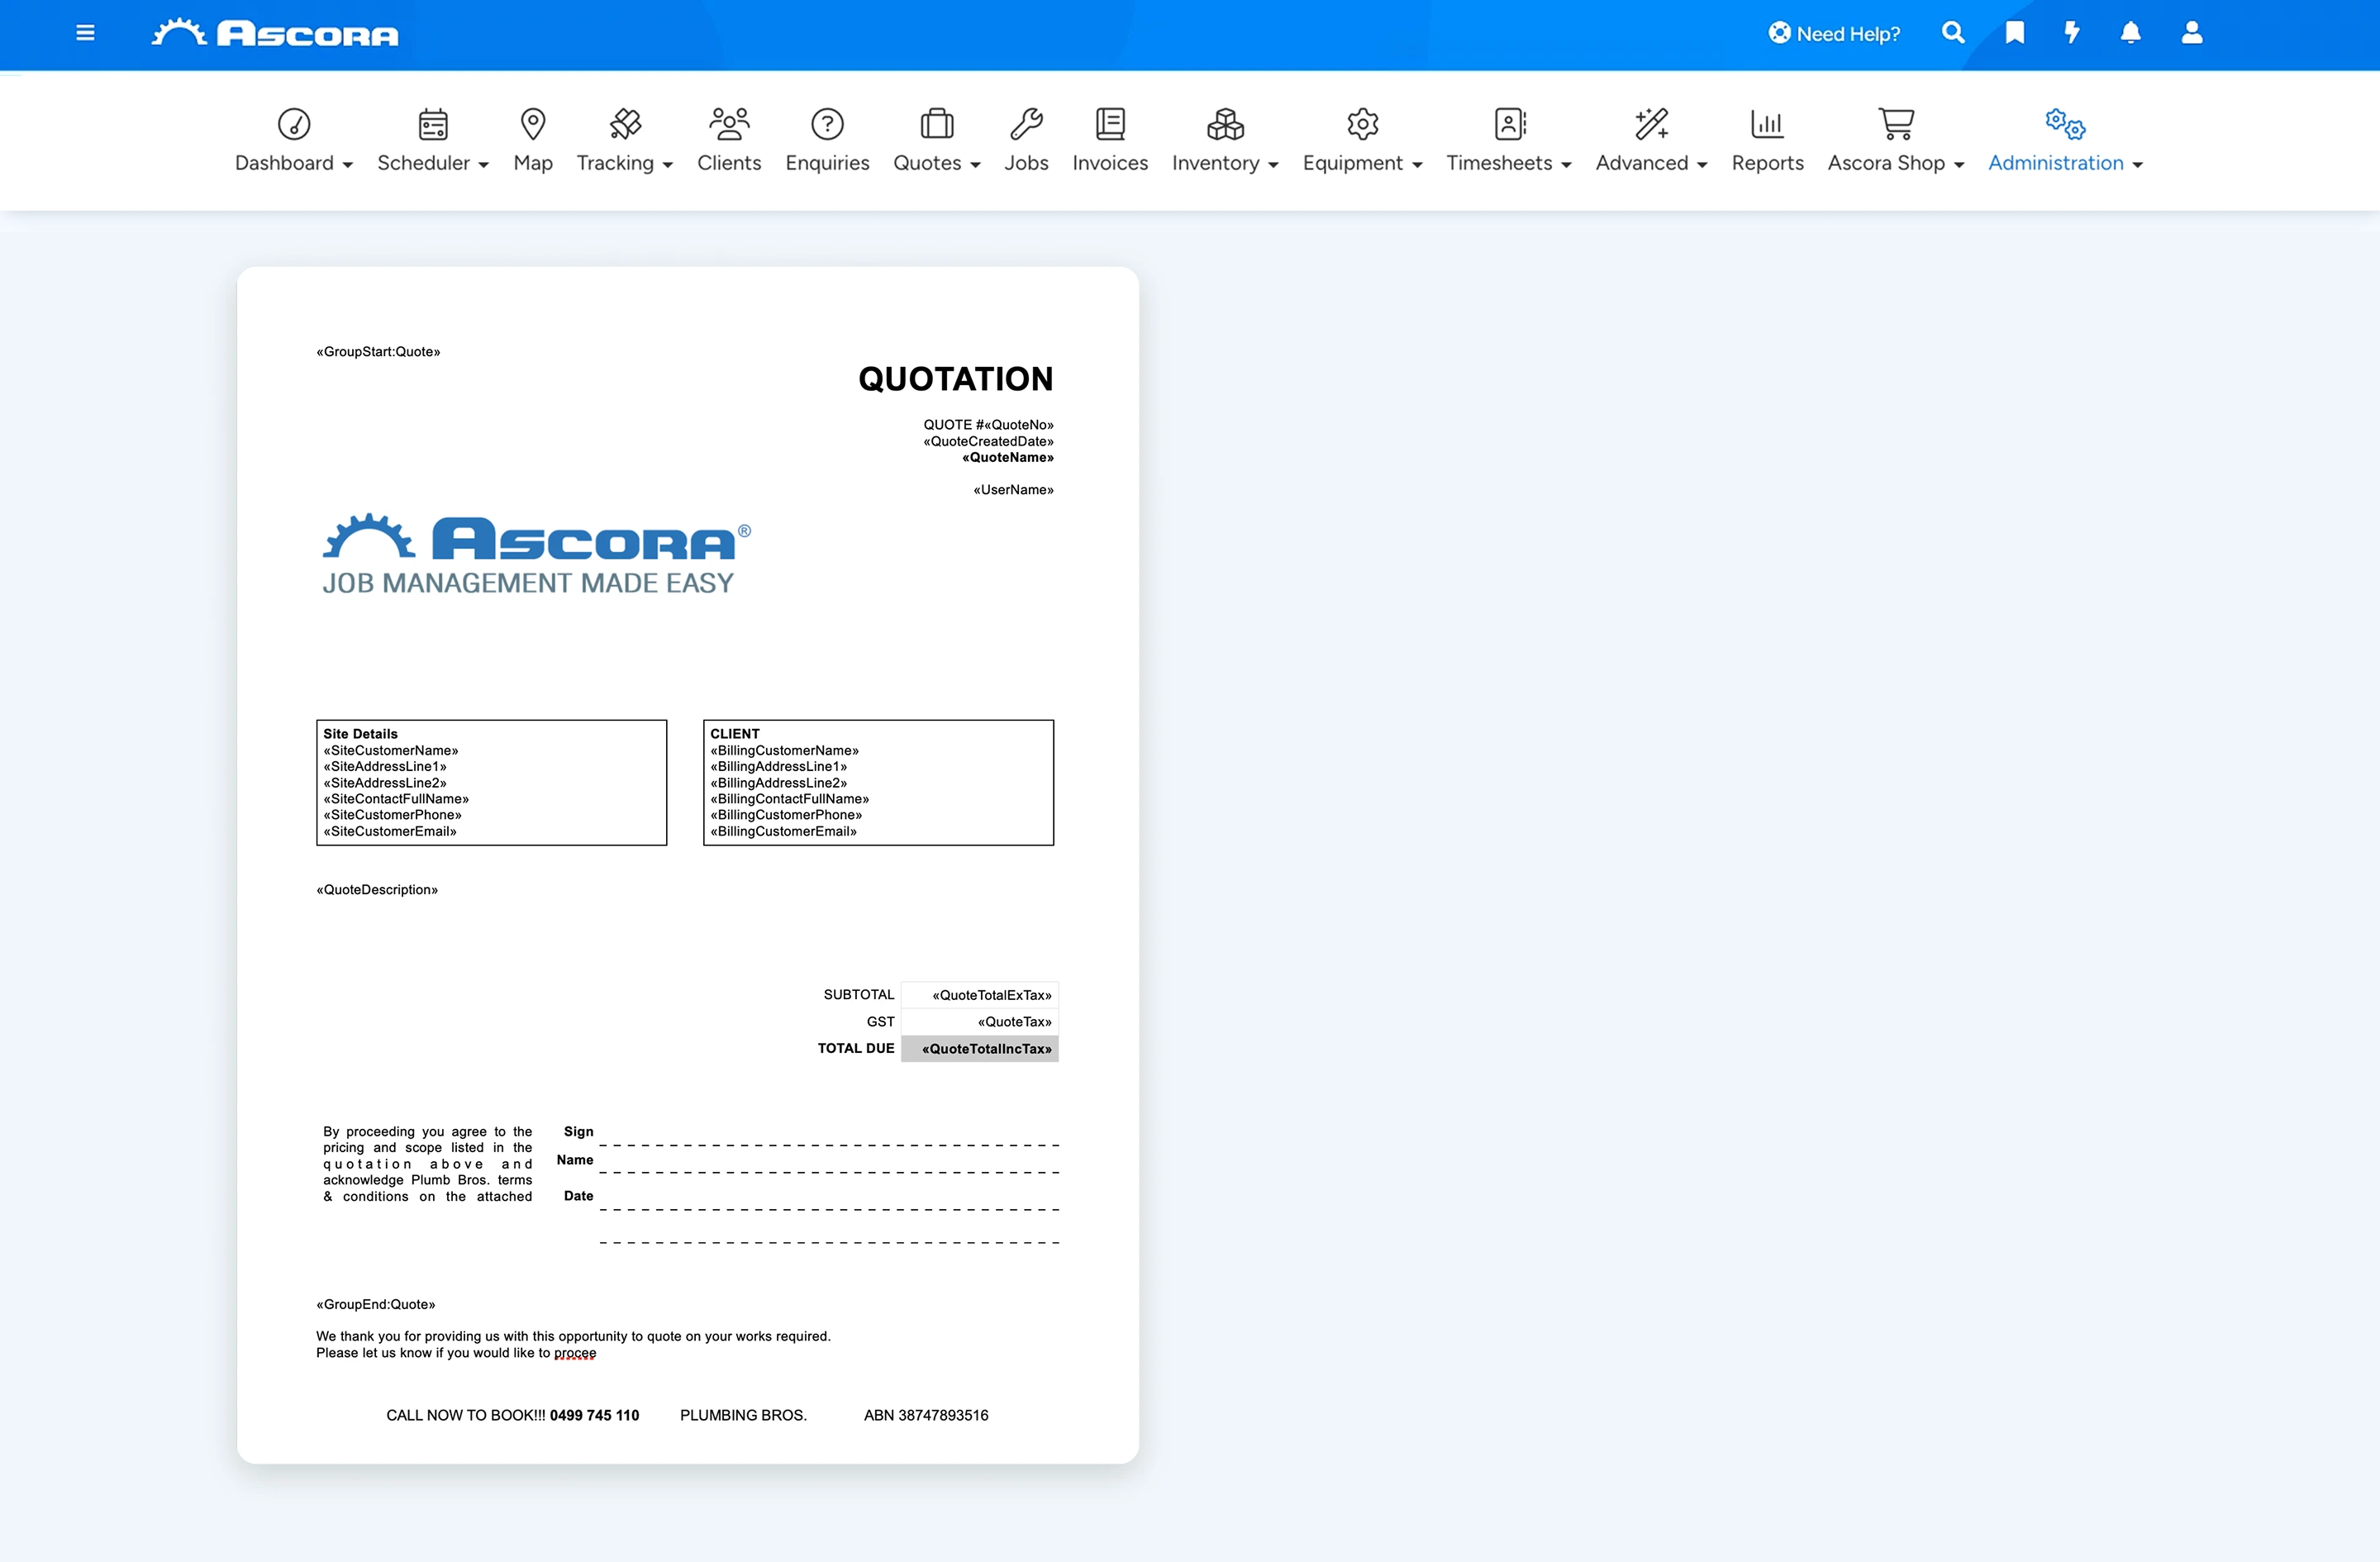The height and width of the screenshot is (1562, 2380).
Task: Go to the Invoices menu item
Action: [x=1110, y=141]
